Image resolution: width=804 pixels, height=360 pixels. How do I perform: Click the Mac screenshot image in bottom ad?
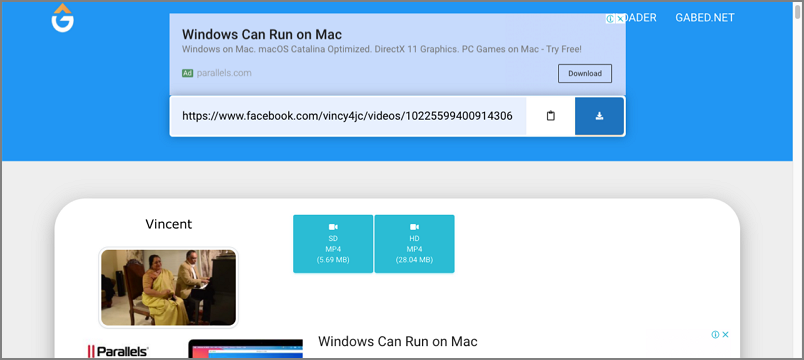click(x=245, y=349)
